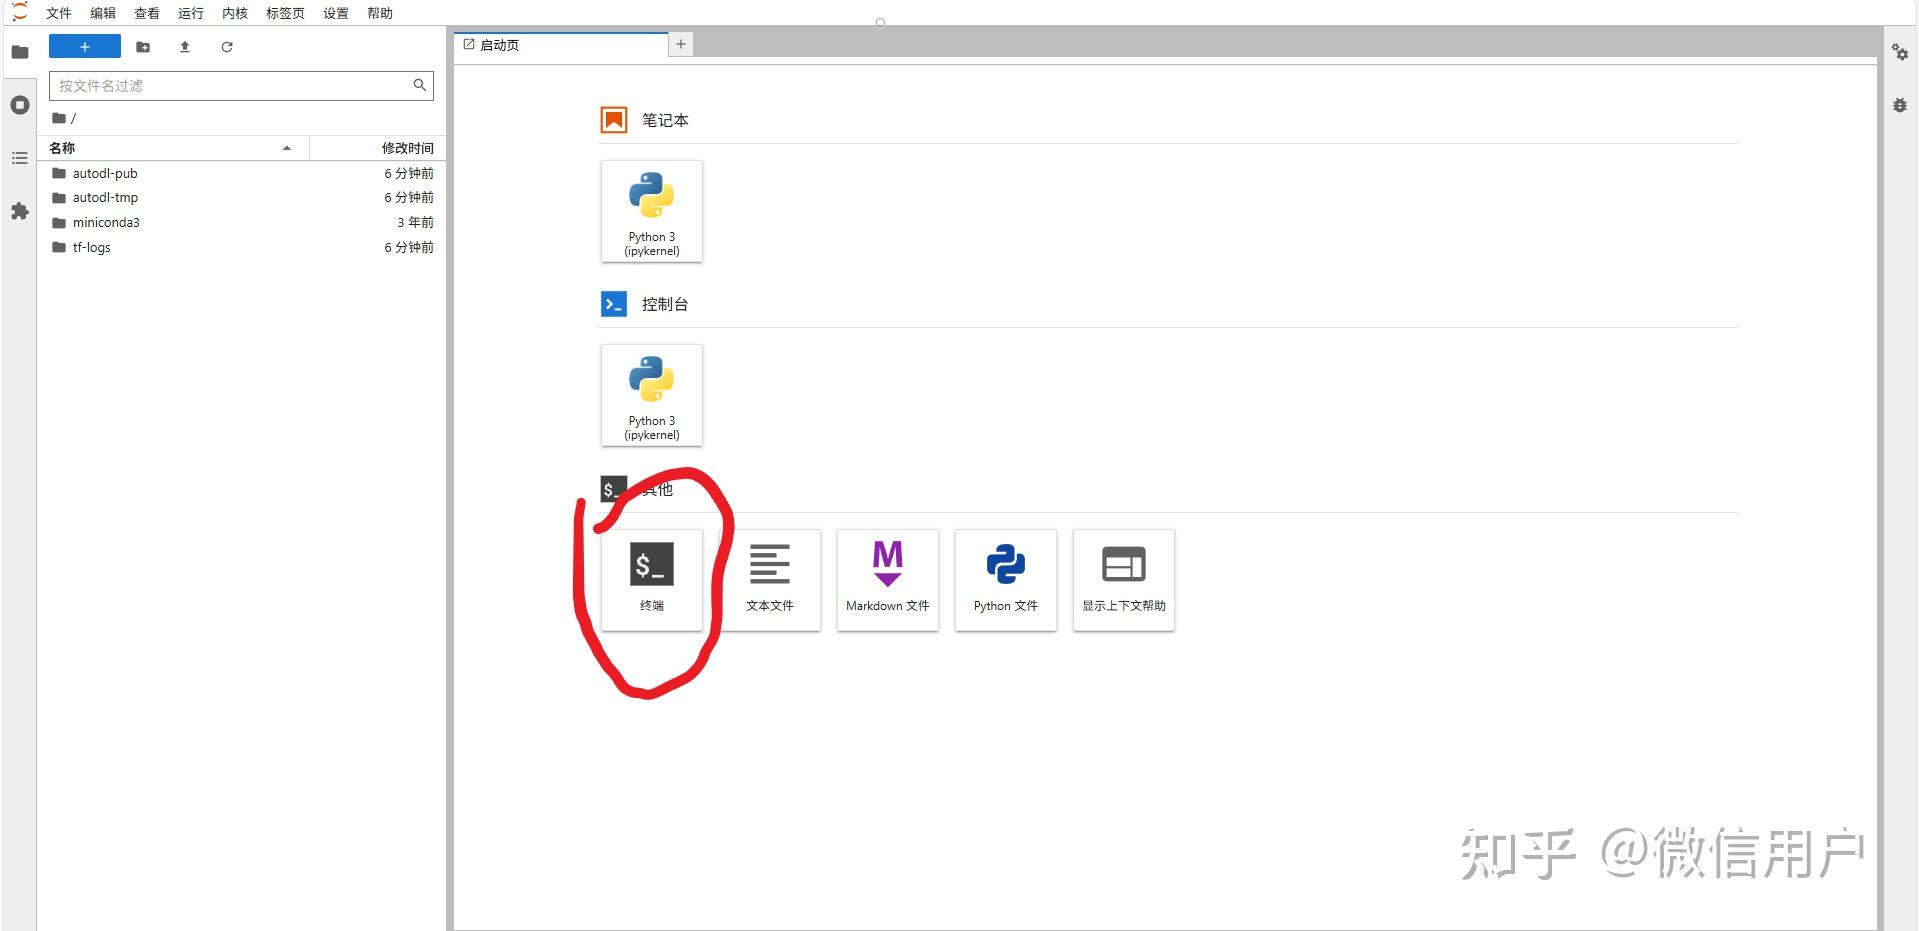Click the 笔记本 section heading

click(x=665, y=120)
